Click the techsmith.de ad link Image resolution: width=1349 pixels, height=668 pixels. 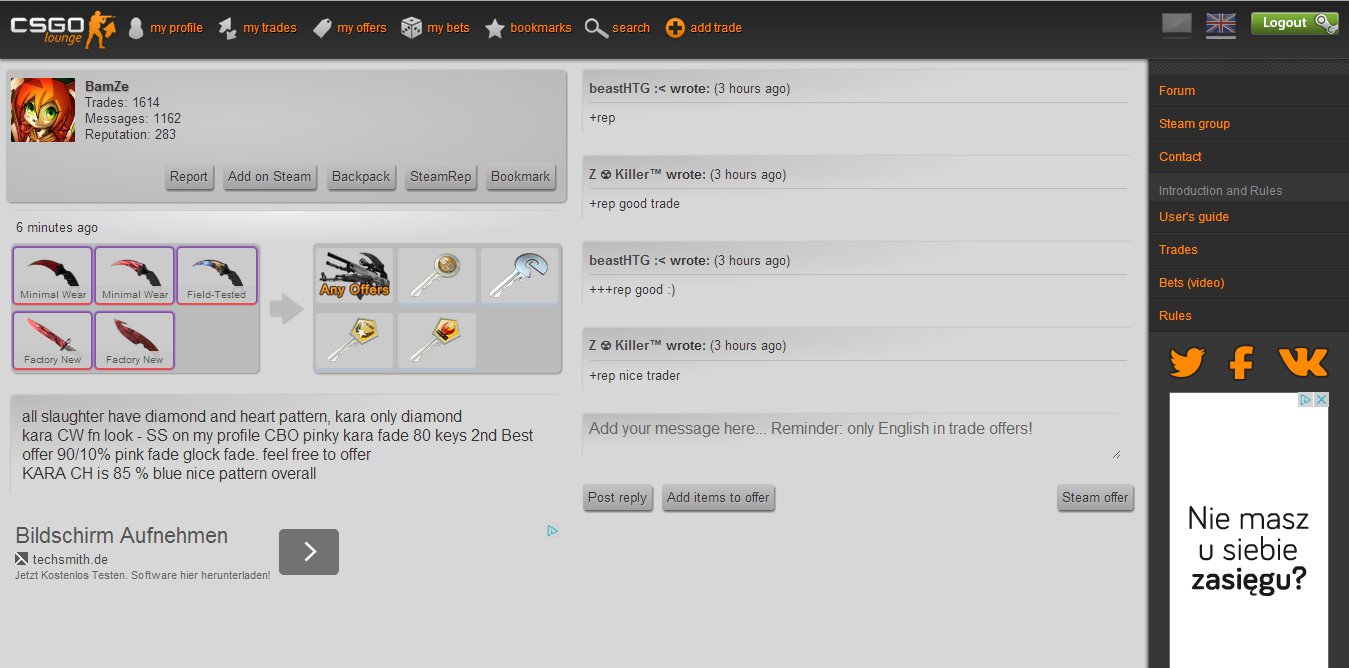(x=70, y=560)
